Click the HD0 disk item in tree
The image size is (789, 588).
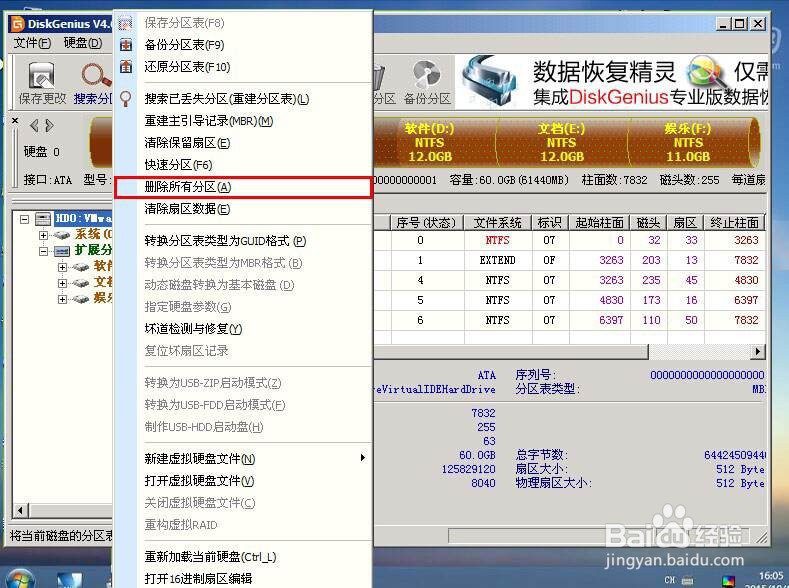click(x=83, y=219)
